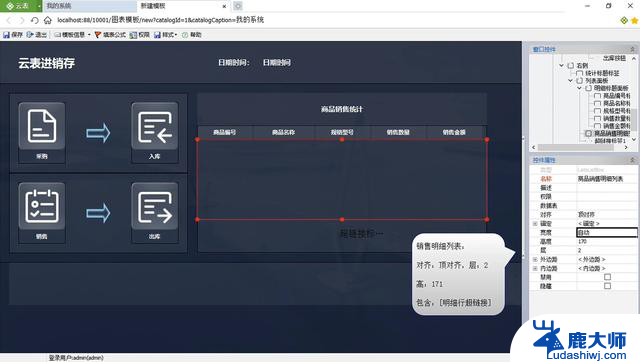Open 填表公式 formula tool
The height and width of the screenshot is (362, 640).
(x=110, y=35)
